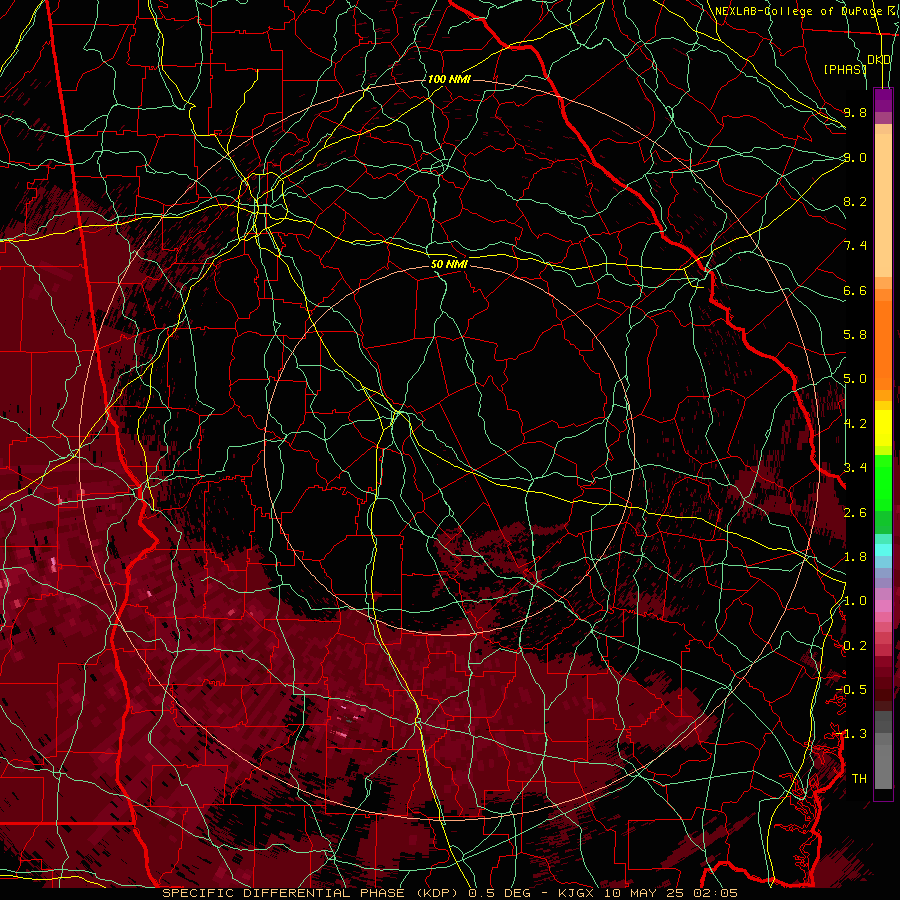Click the purple top segment of the color bar
This screenshot has height=900, width=900.
pos(883,100)
